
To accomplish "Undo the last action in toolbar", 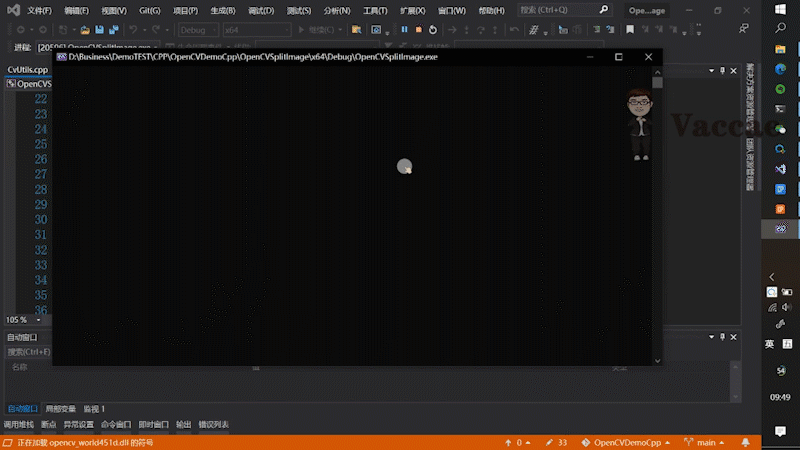I will [133, 30].
